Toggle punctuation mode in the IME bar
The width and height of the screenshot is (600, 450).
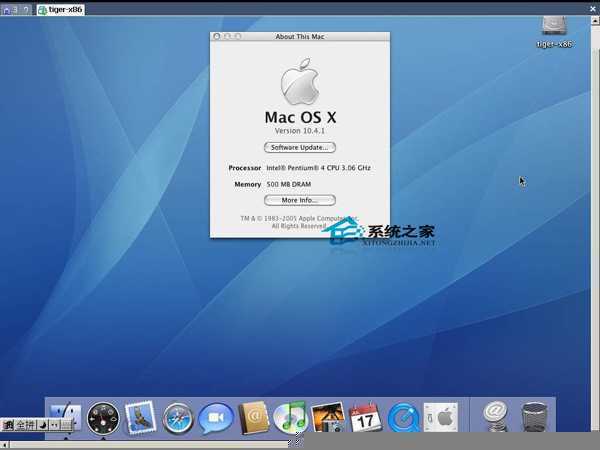[x=54, y=425]
